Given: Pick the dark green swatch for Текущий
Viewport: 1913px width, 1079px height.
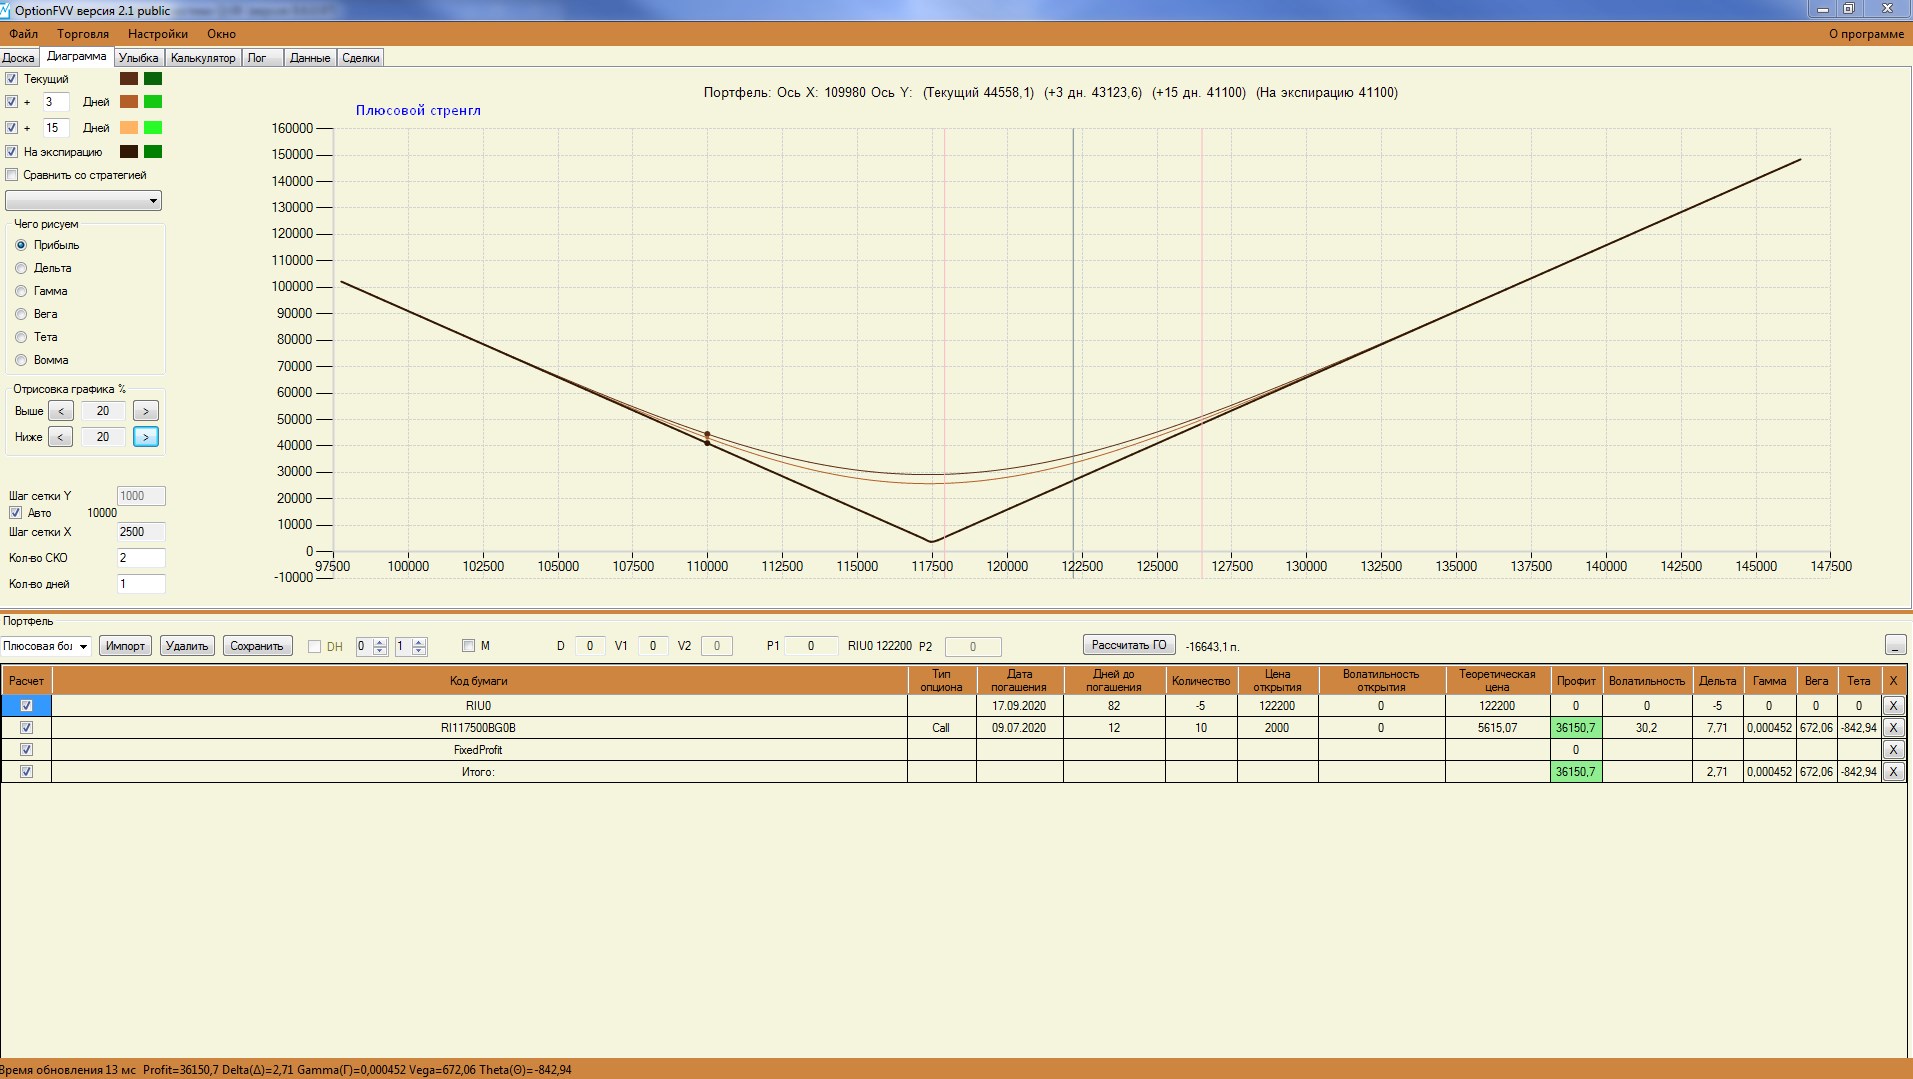Looking at the screenshot, I should pyautogui.click(x=153, y=79).
